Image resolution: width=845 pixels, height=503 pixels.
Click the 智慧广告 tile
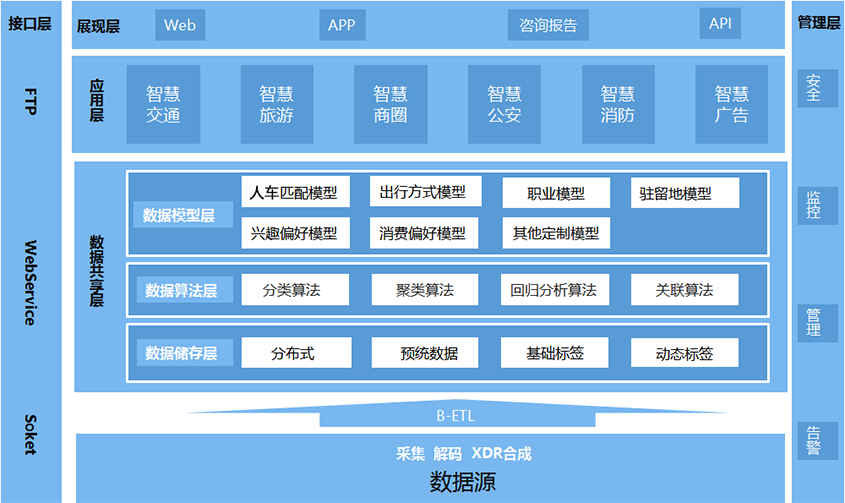click(732, 105)
